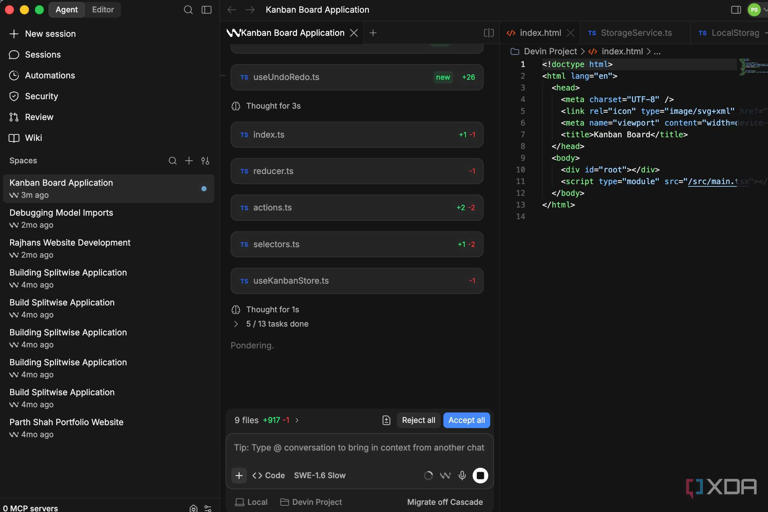Screen dimensions: 768x512
Task: Switch to the LocalStorag tab
Action: (730, 33)
